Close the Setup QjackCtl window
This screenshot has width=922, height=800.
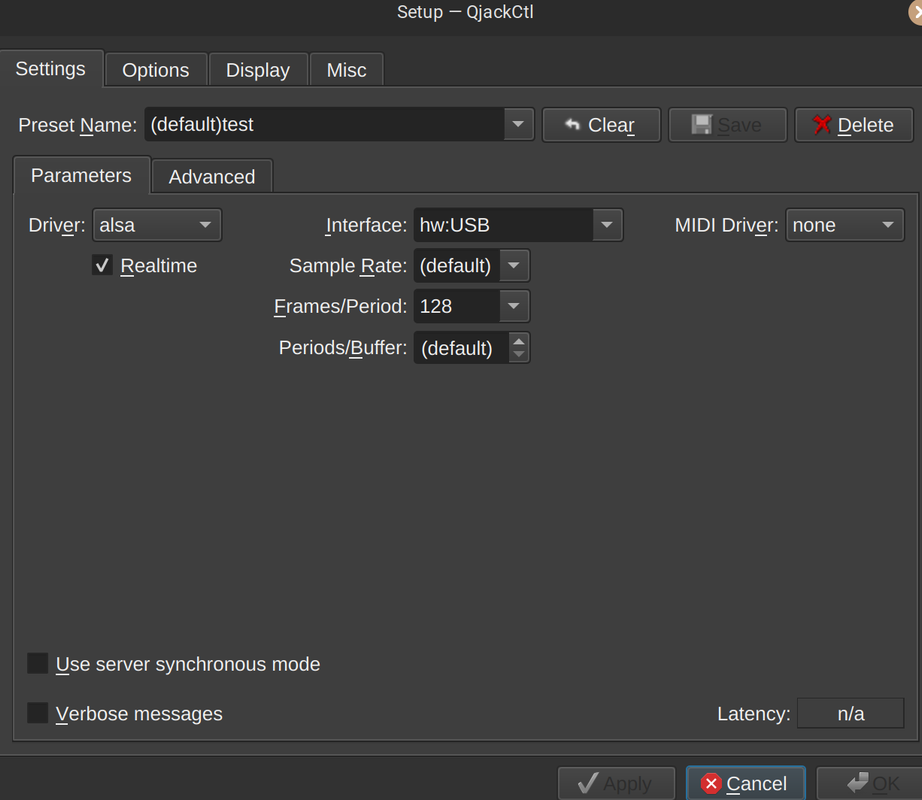point(916,12)
